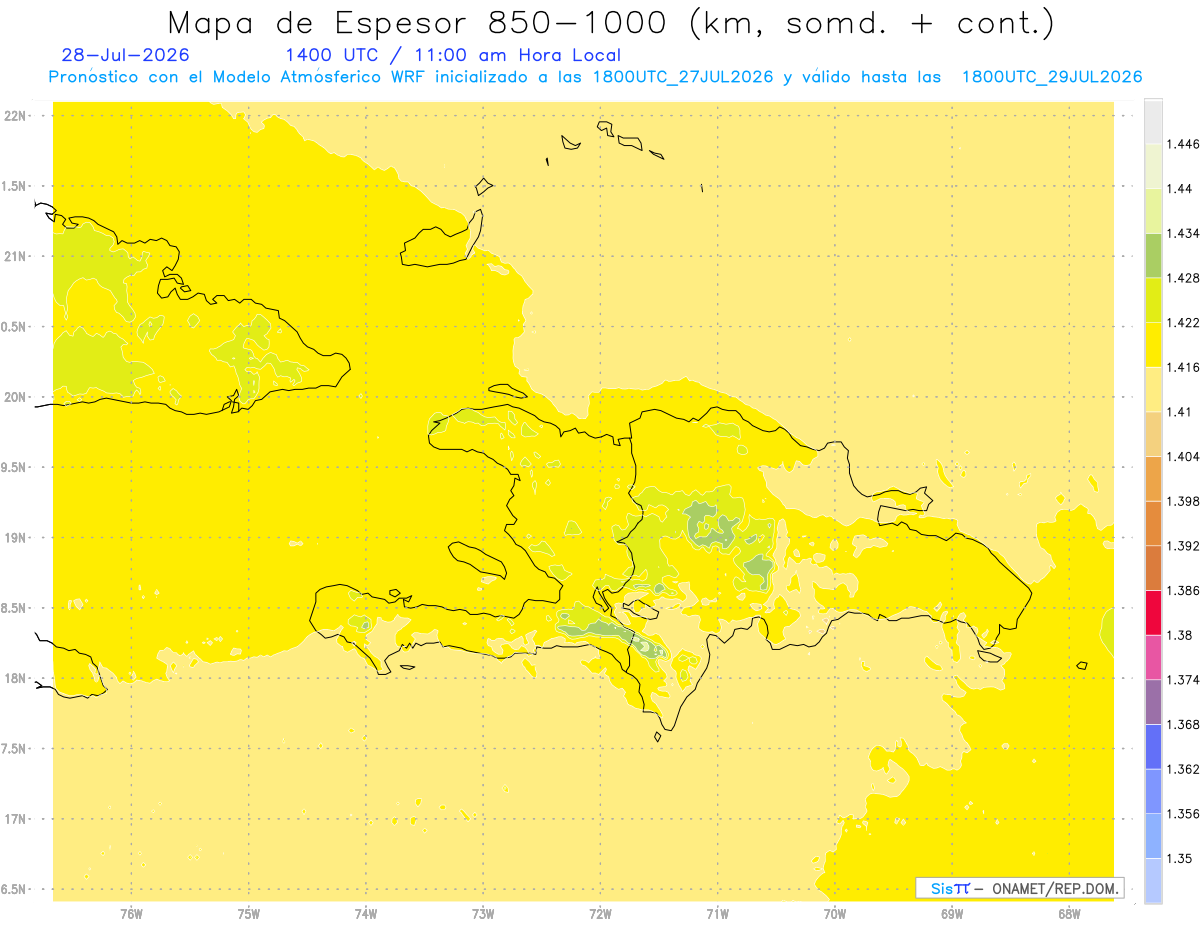Viewport: 1200px width, 927px height.
Task: Click the longitude label '70W'
Action: tap(835, 914)
